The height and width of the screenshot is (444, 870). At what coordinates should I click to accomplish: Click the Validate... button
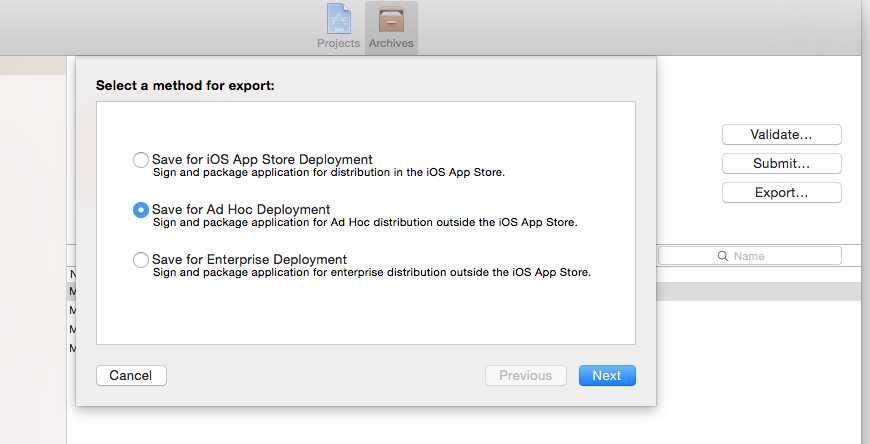781,134
